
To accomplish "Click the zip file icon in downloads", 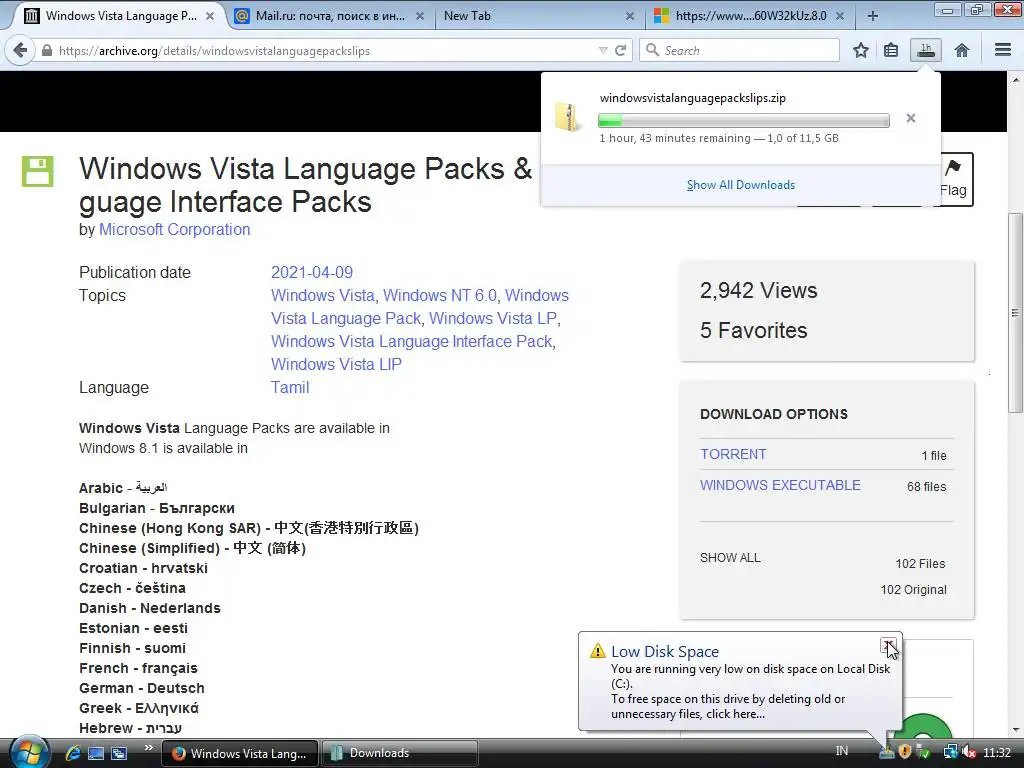I will pos(566,118).
